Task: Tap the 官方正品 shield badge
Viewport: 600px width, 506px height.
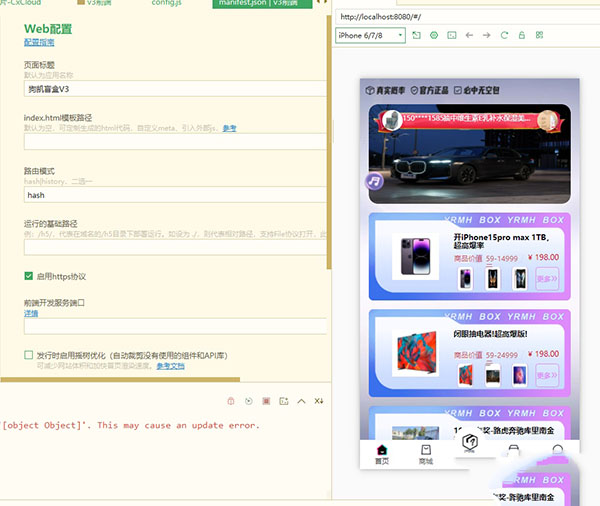Action: pos(429,90)
